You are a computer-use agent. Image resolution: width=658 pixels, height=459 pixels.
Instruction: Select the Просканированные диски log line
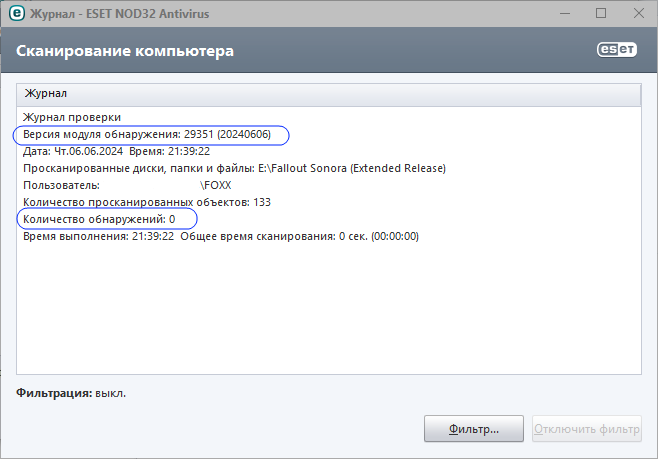pos(234,168)
